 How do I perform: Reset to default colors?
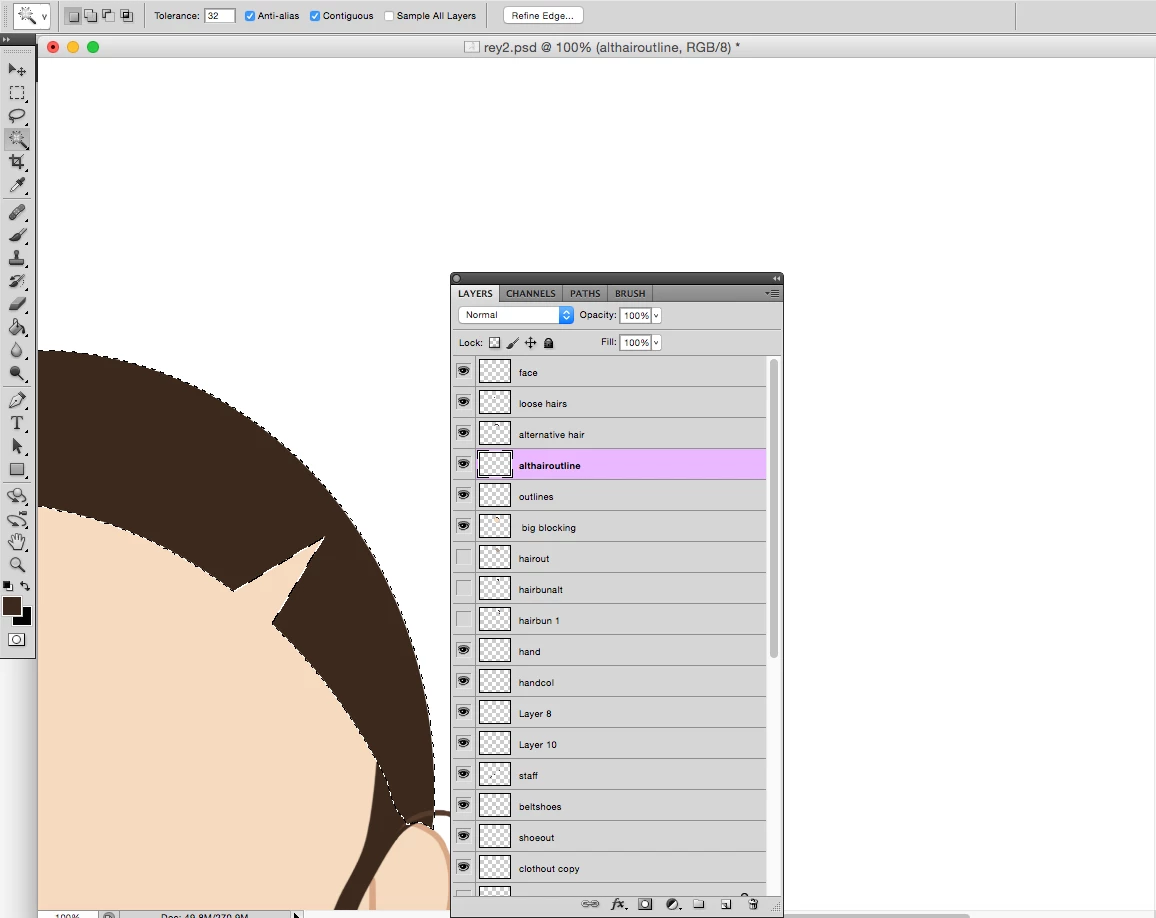(x=7, y=586)
